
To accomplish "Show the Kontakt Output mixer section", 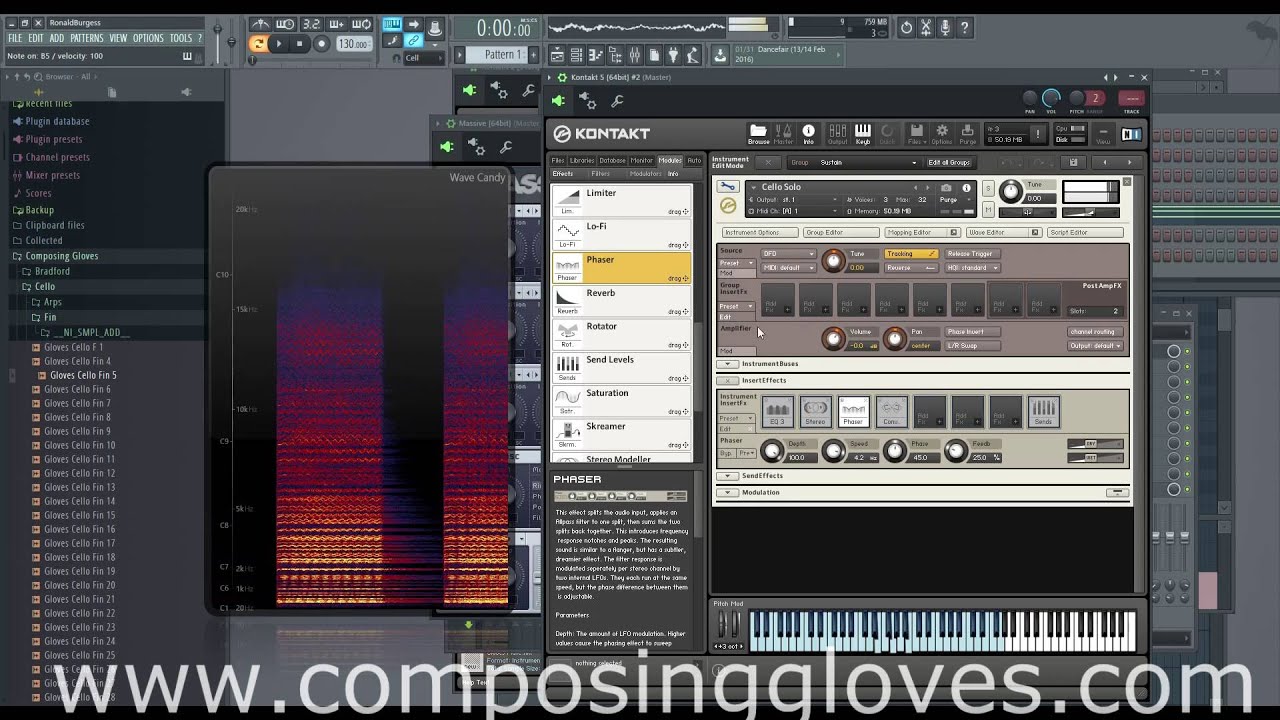I will (837, 133).
